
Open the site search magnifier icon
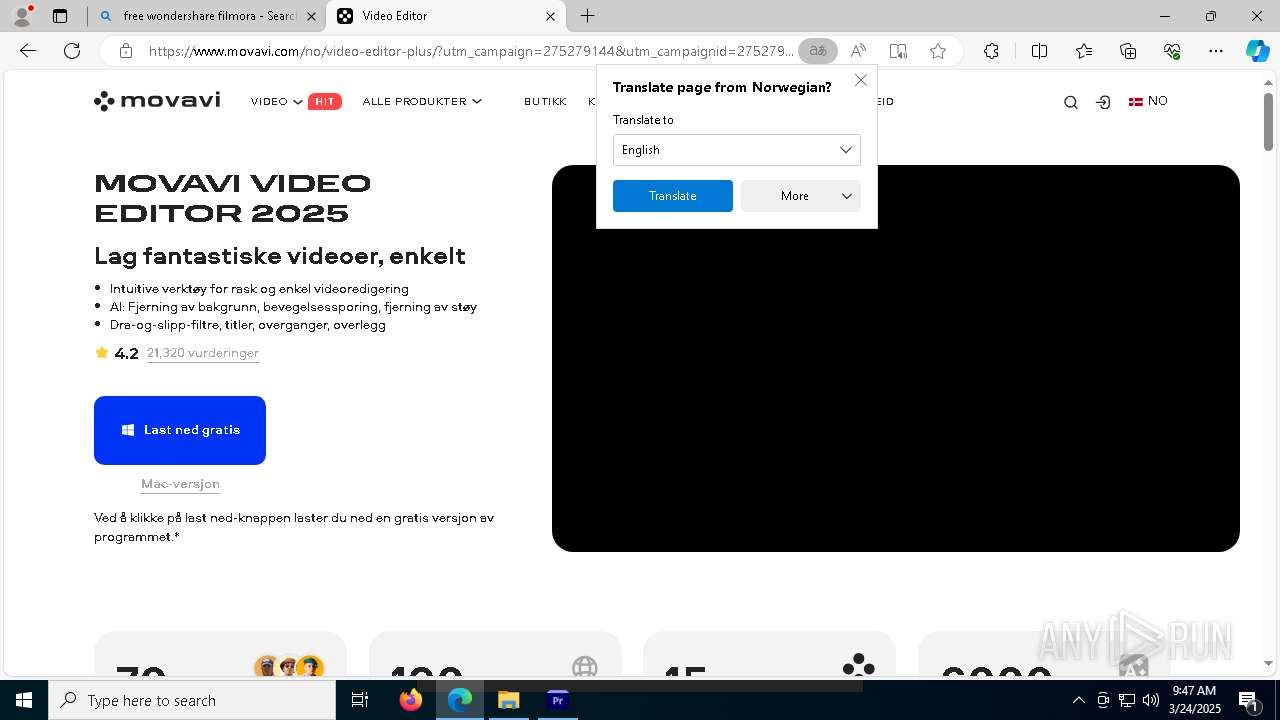(1071, 102)
